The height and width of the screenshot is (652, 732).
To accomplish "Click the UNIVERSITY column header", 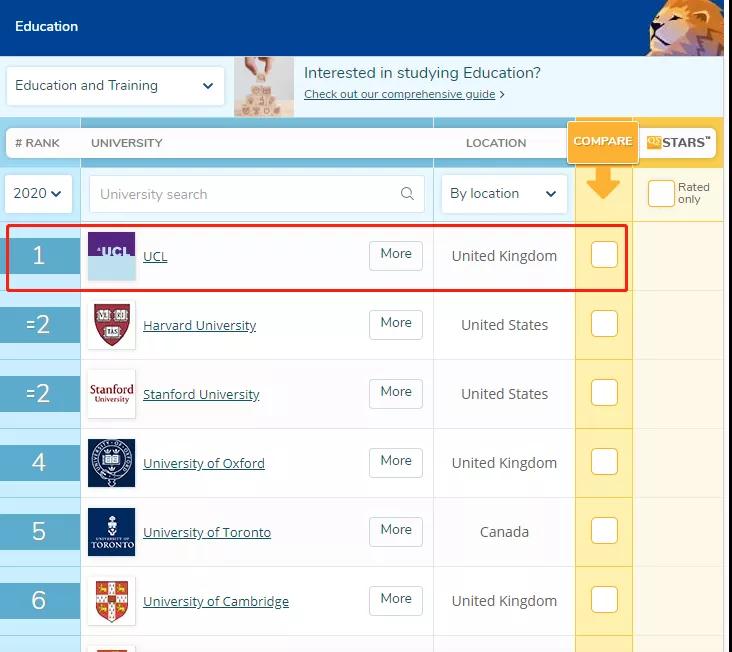I will (127, 143).
